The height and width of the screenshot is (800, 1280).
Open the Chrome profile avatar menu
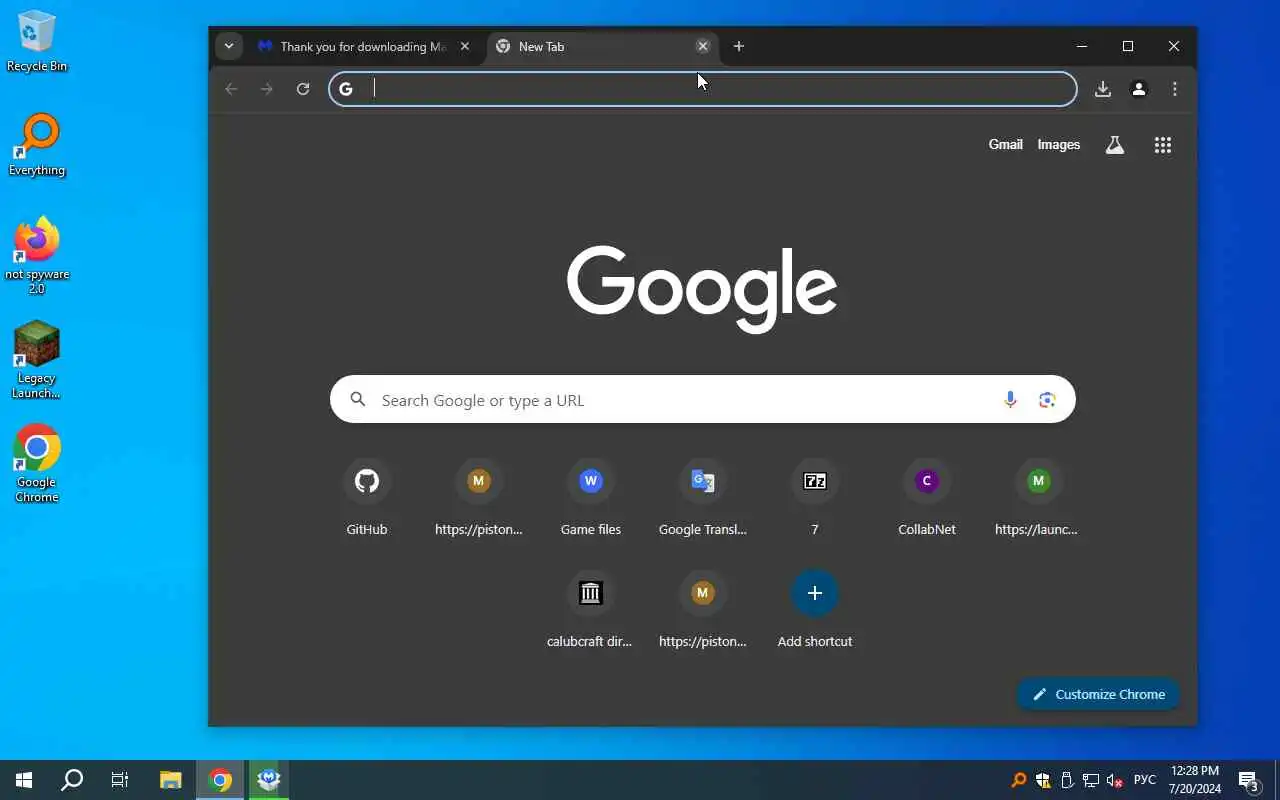[x=1139, y=89]
